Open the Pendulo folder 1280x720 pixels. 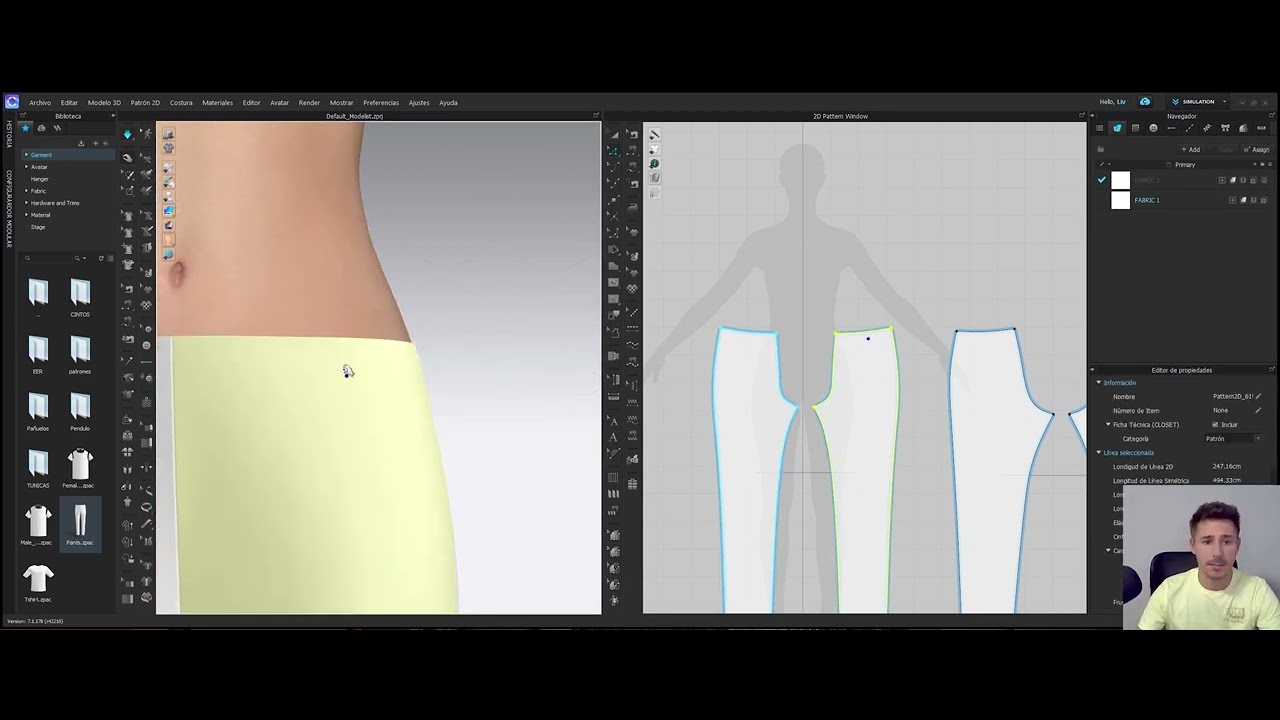tap(80, 411)
